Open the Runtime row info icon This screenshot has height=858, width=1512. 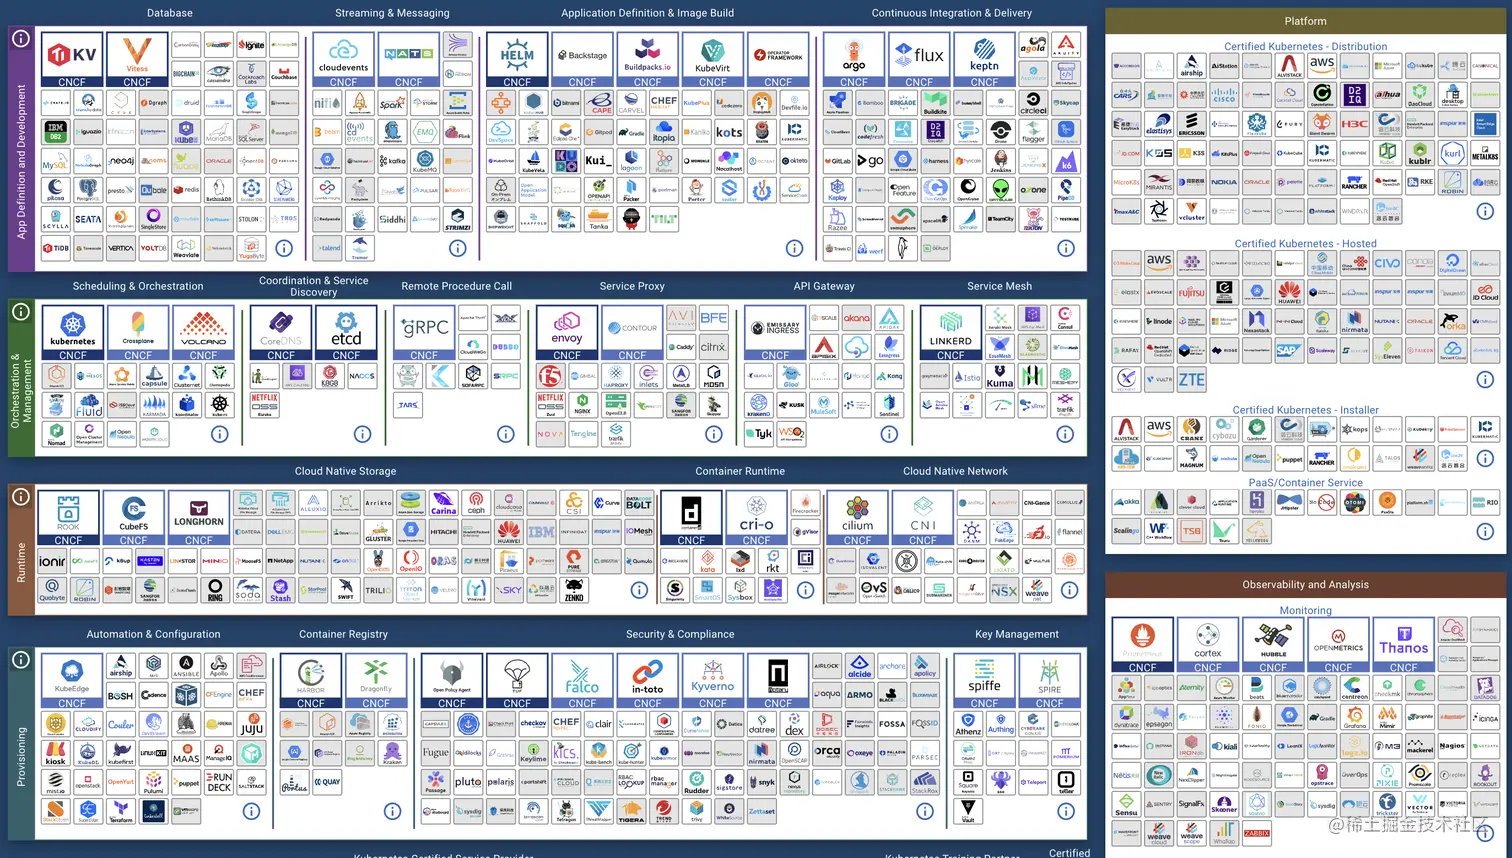[x=20, y=497]
